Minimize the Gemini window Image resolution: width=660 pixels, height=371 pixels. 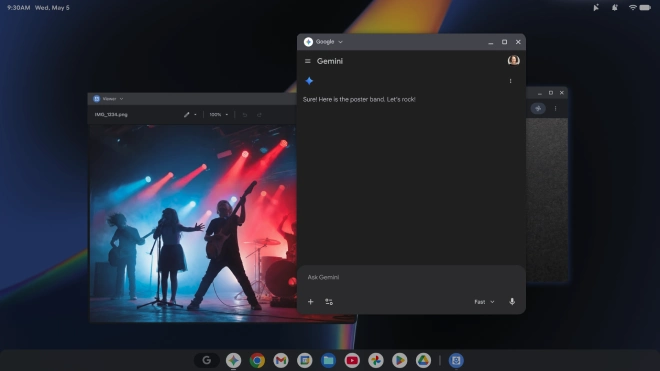click(x=490, y=42)
